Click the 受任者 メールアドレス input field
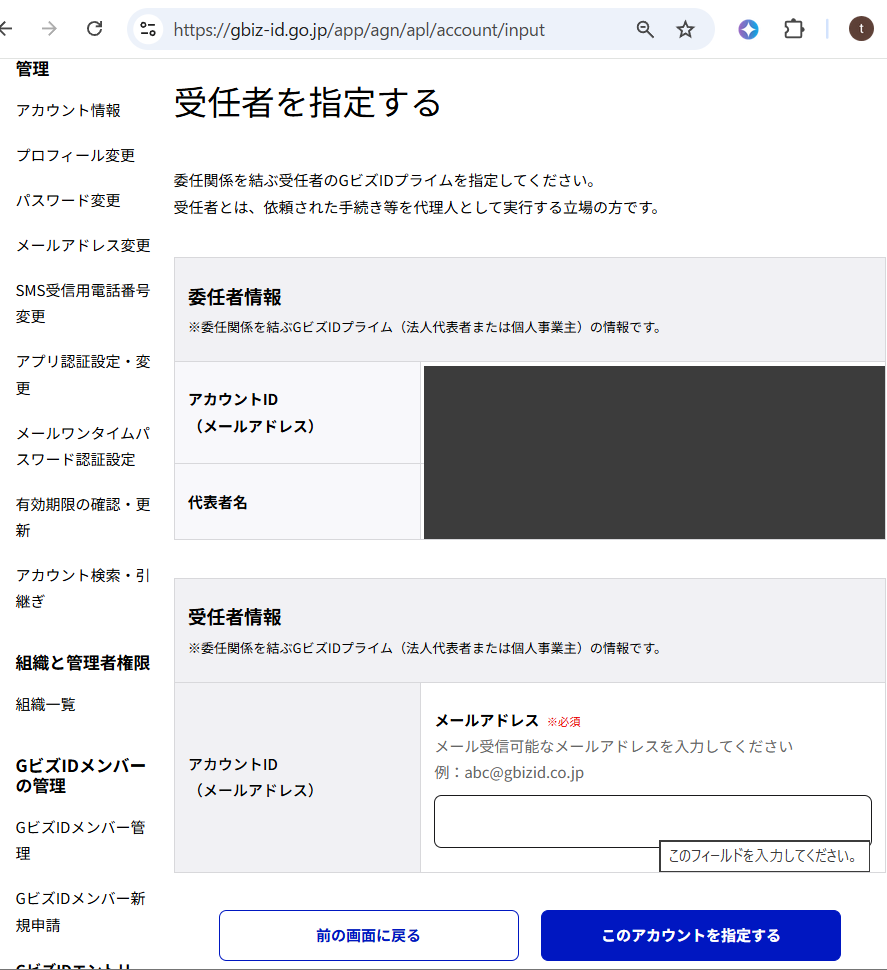 tap(653, 821)
